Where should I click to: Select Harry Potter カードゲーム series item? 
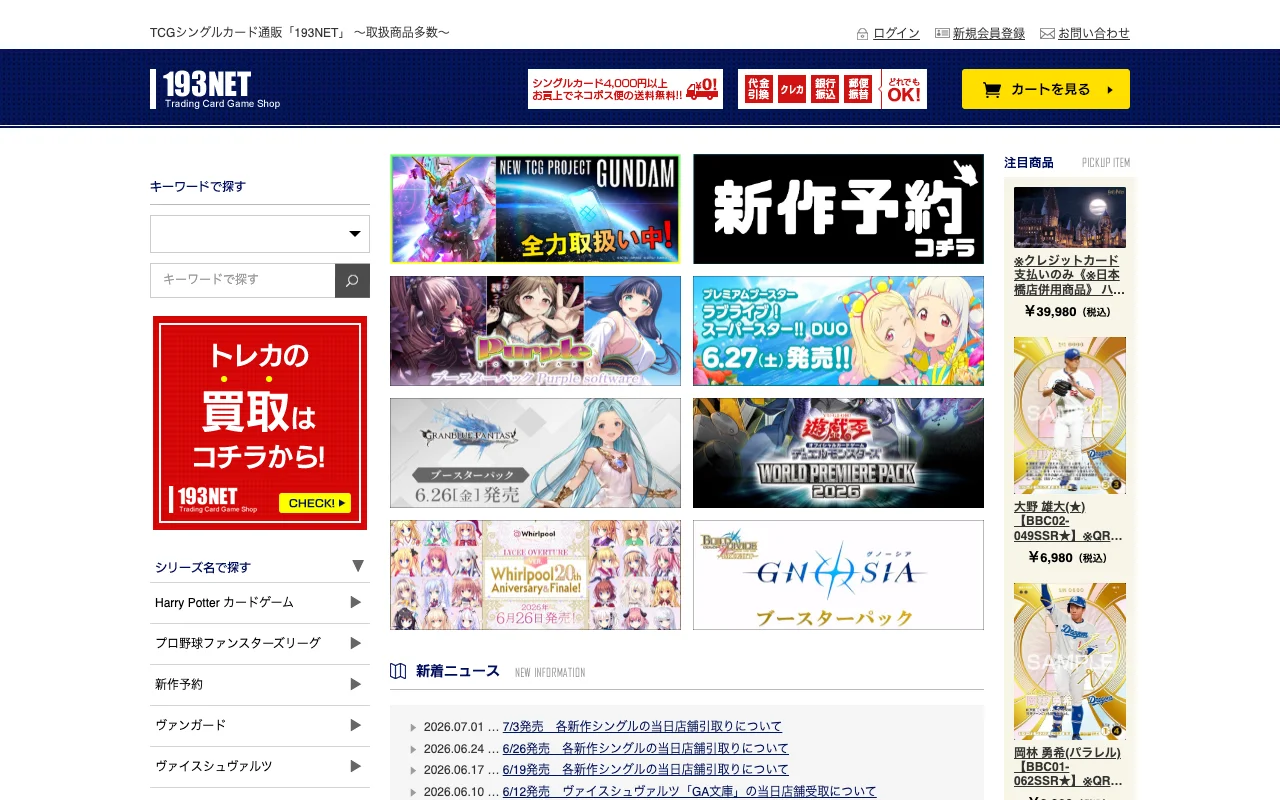(x=260, y=603)
